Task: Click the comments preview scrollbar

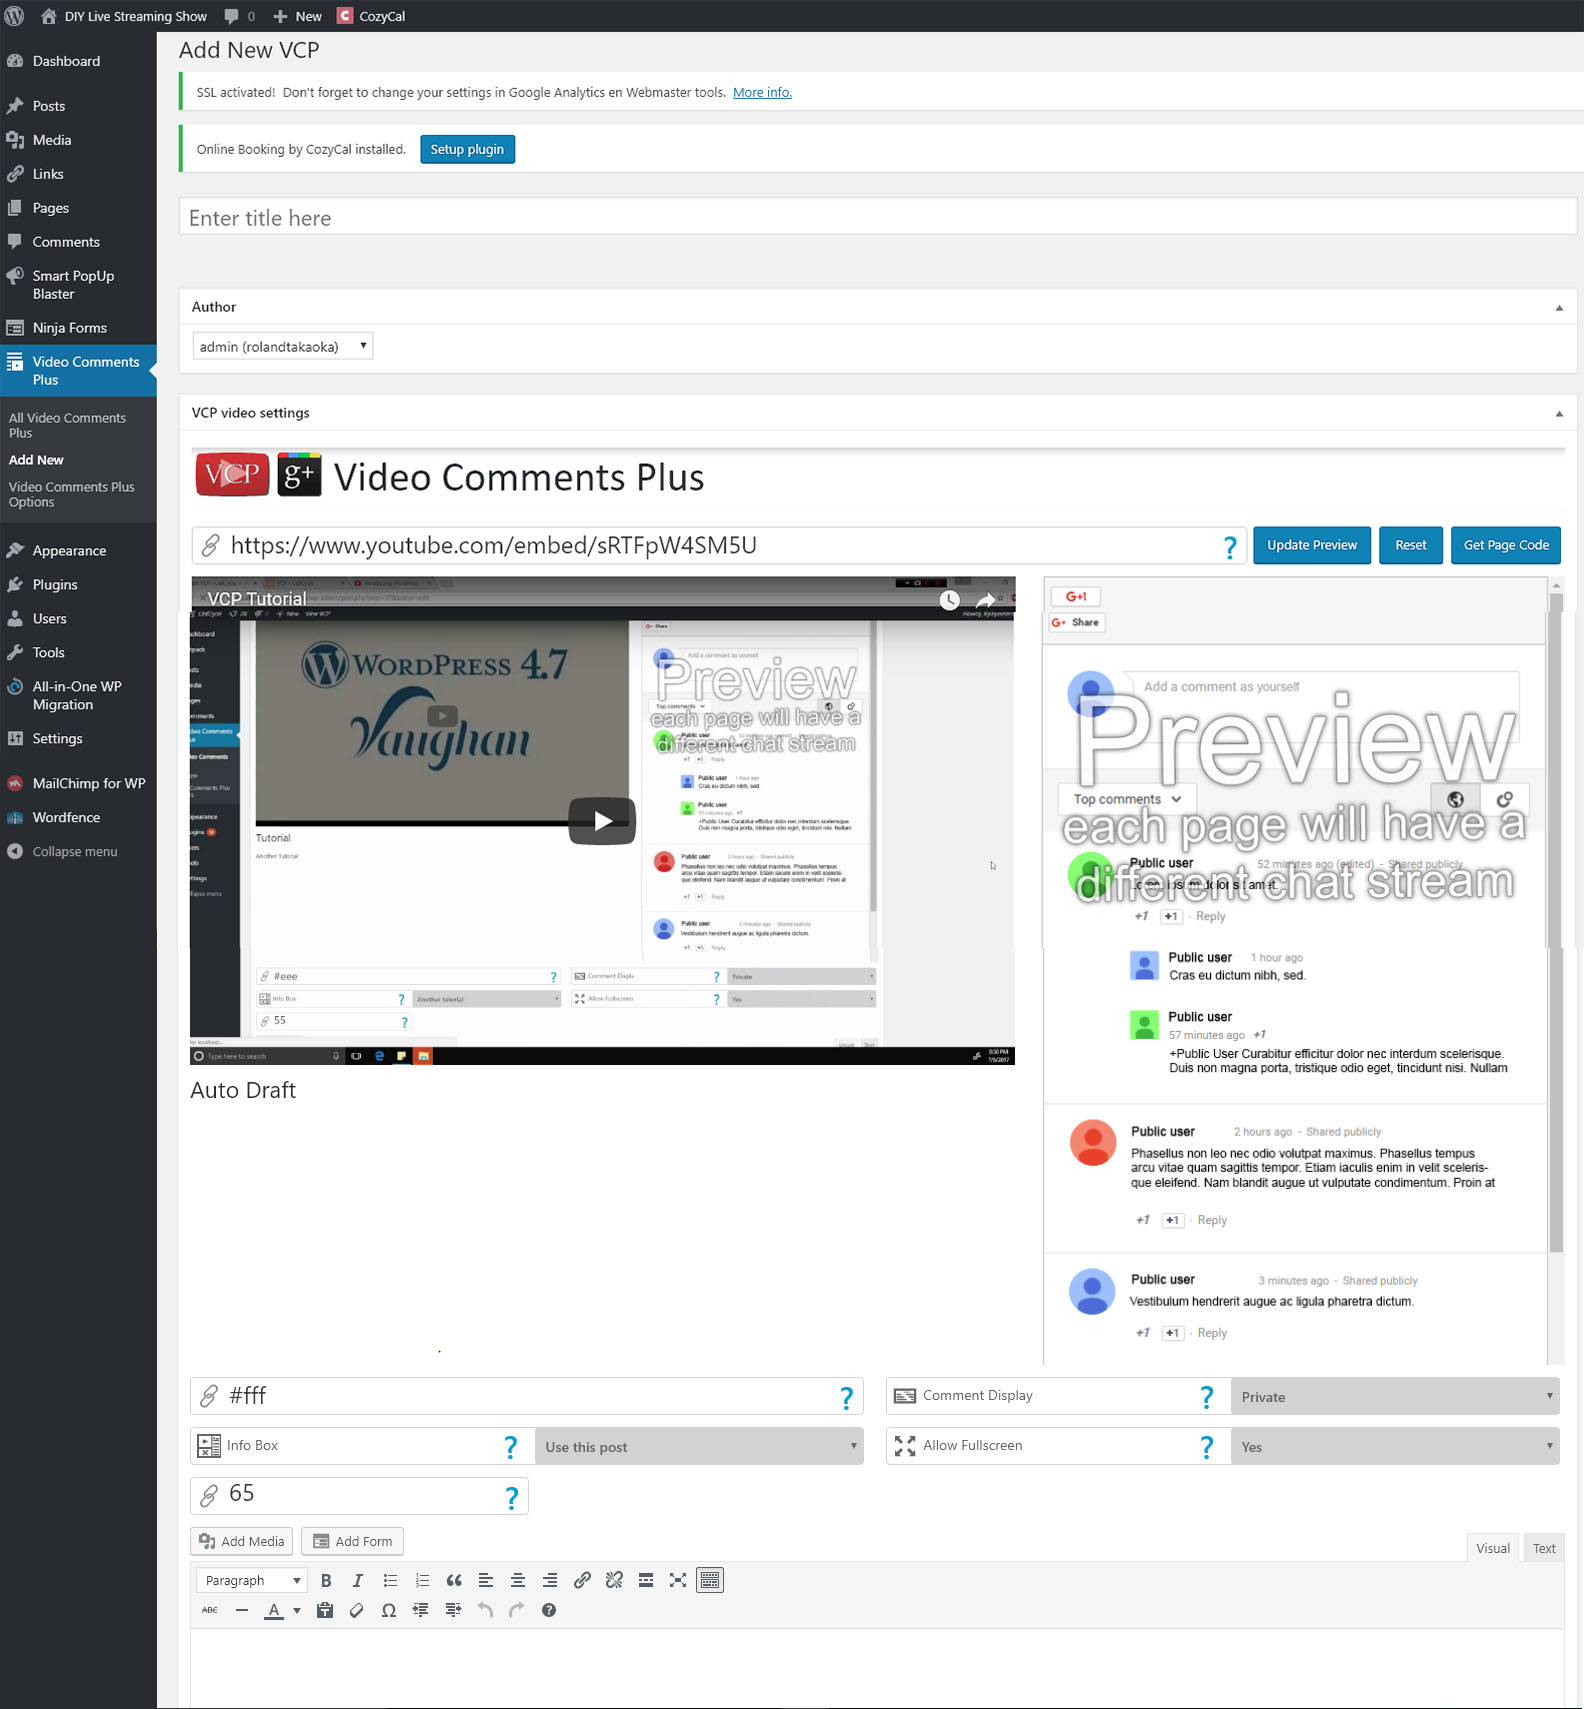Action: coord(1555,920)
